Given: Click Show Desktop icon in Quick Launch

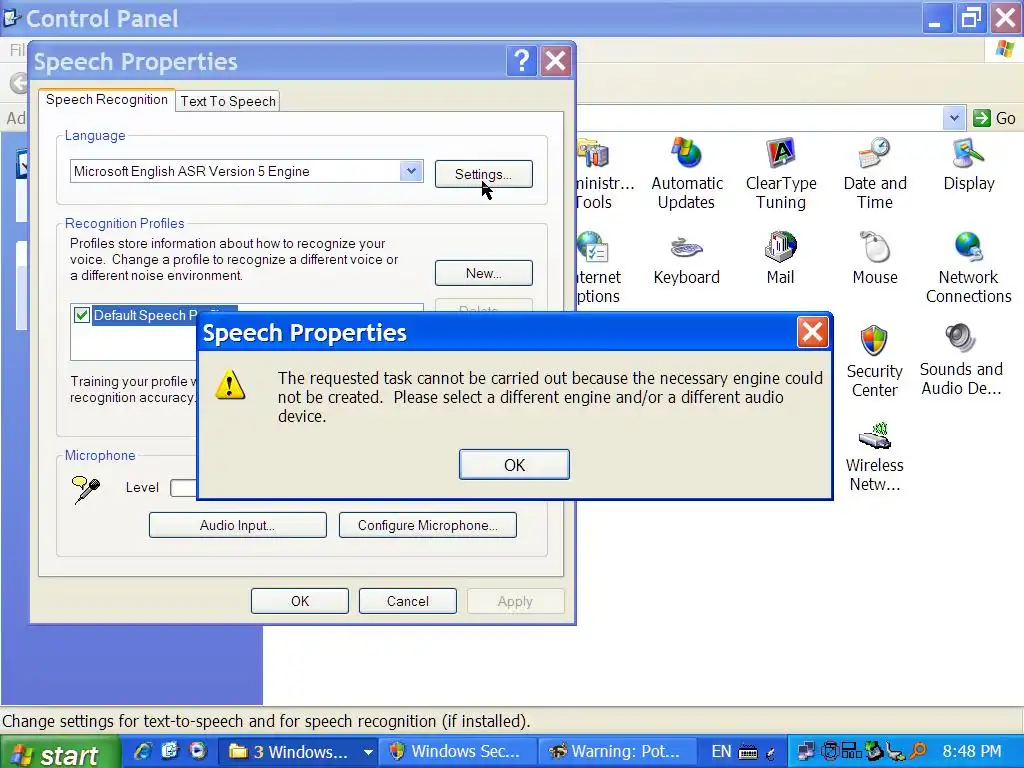Looking at the screenshot, I should (x=170, y=752).
